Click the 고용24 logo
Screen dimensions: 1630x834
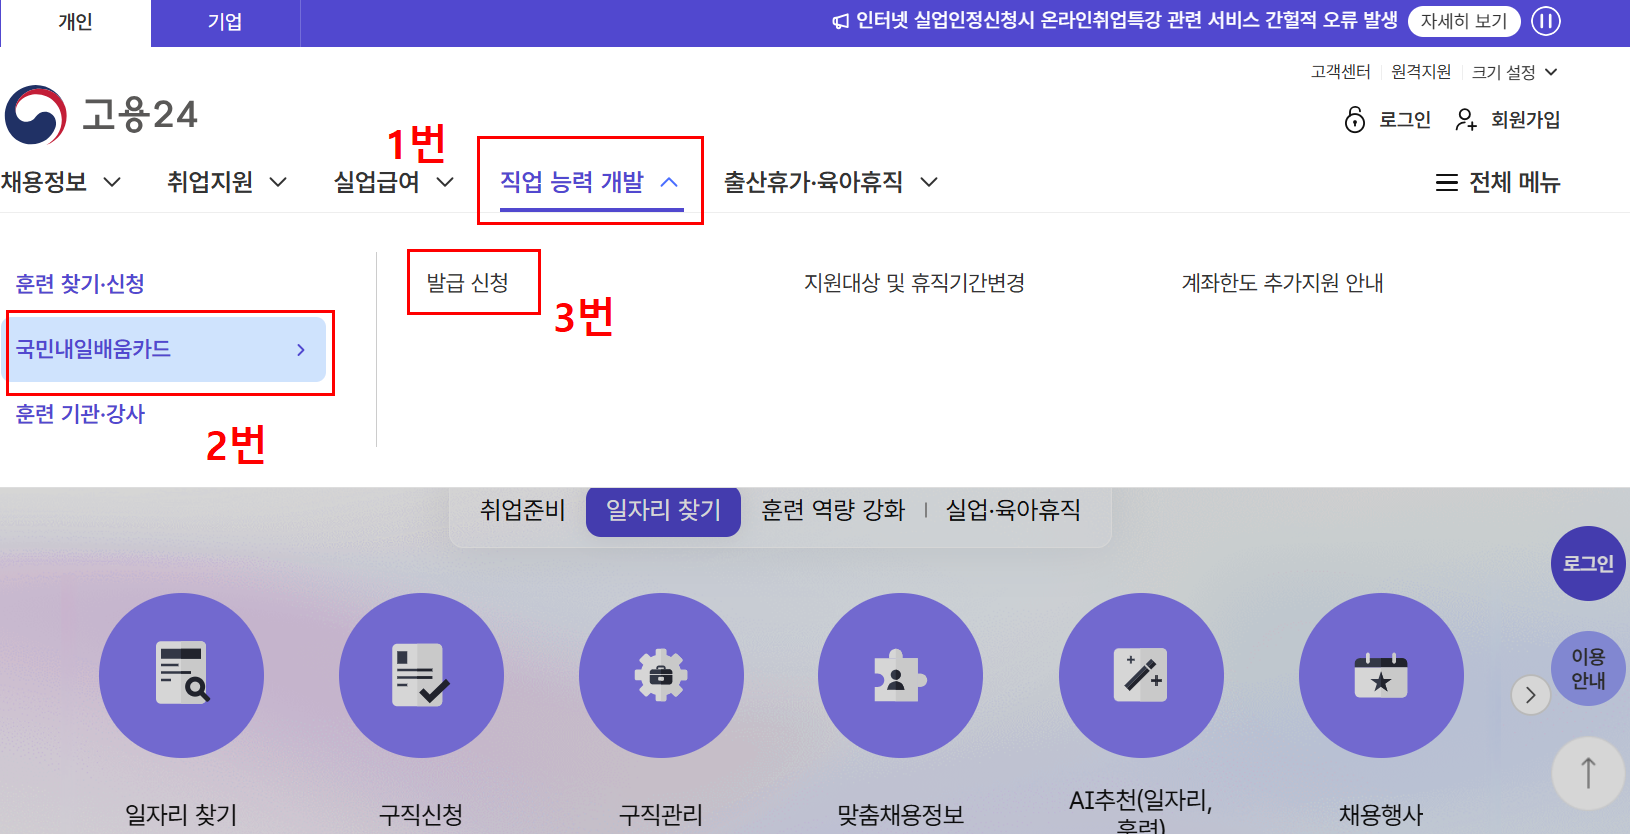pyautogui.click(x=101, y=114)
